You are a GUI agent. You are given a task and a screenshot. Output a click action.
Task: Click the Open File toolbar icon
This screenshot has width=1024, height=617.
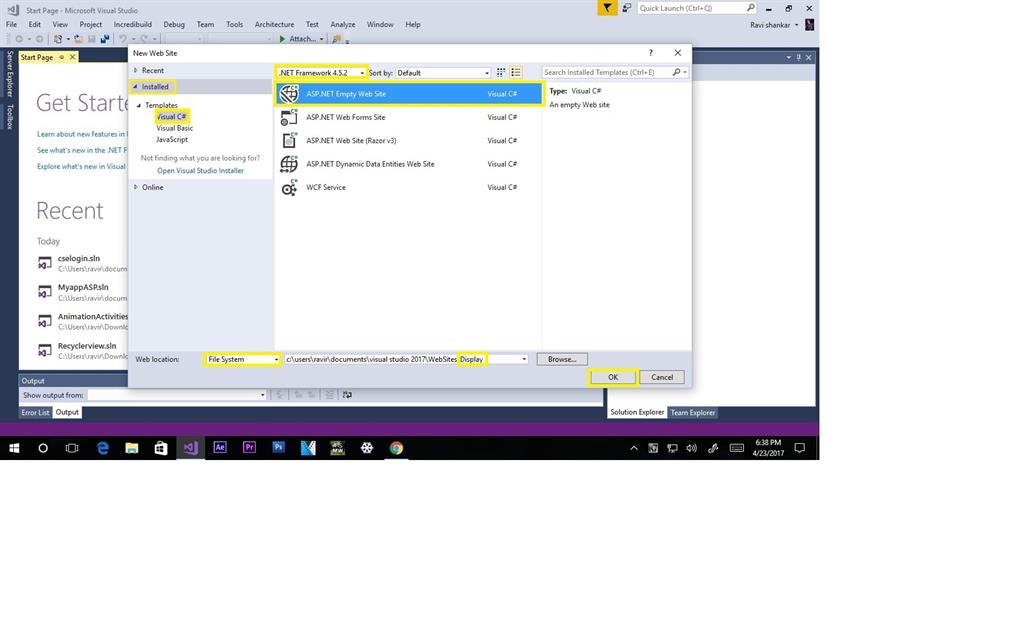pos(78,39)
